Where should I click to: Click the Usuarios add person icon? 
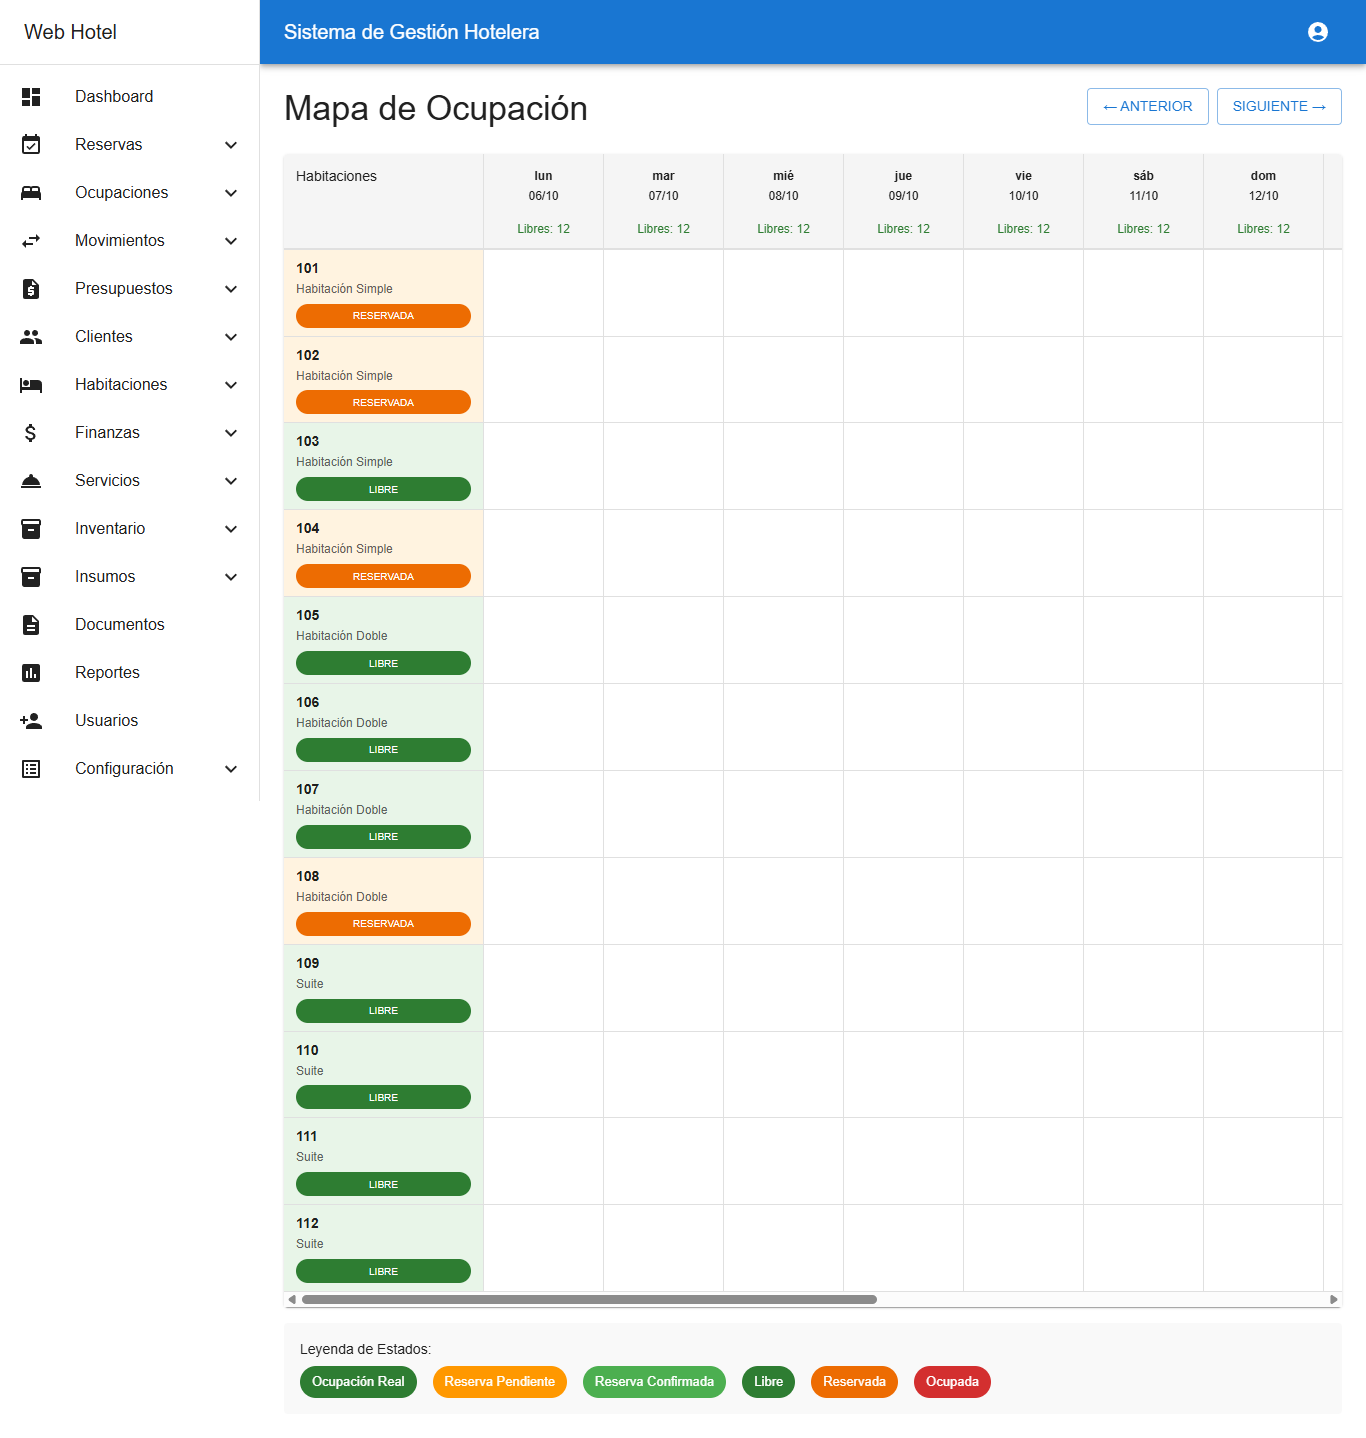point(31,721)
